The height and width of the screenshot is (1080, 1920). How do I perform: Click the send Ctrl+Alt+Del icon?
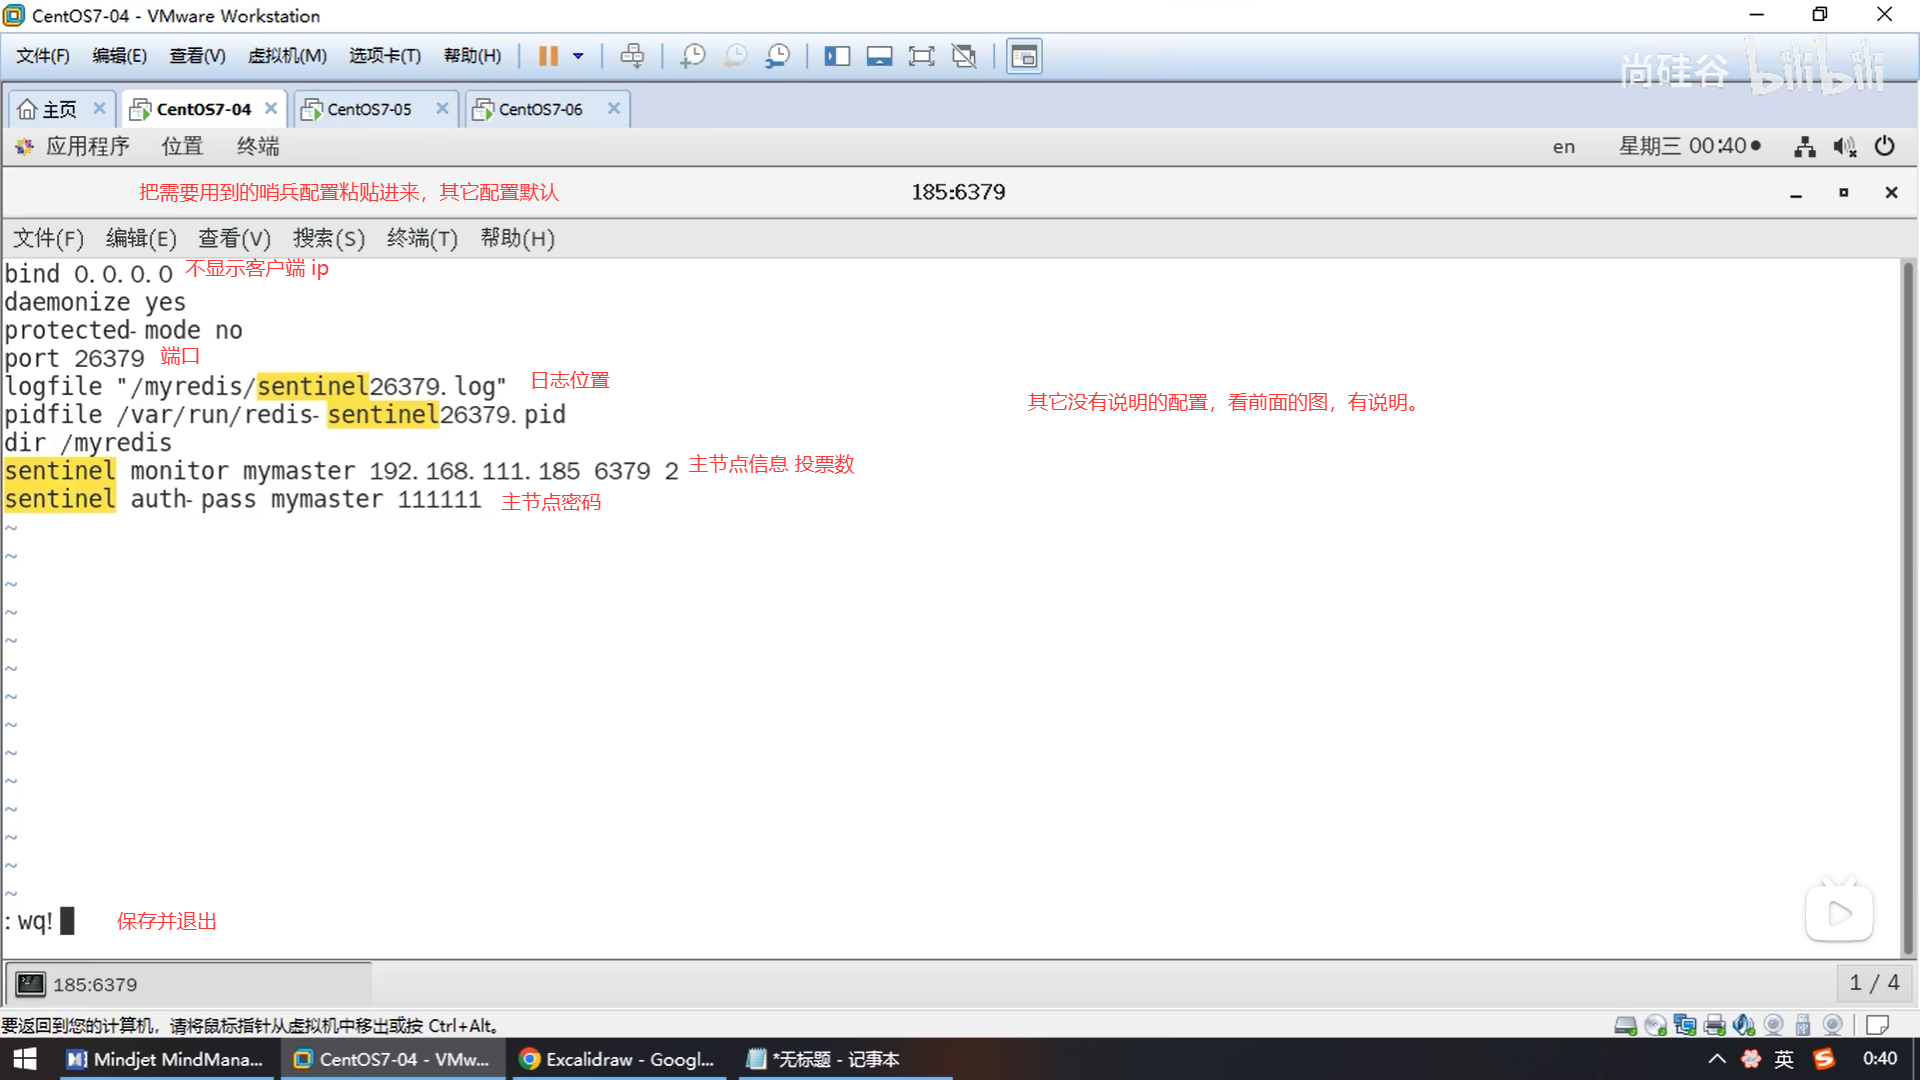(x=632, y=56)
